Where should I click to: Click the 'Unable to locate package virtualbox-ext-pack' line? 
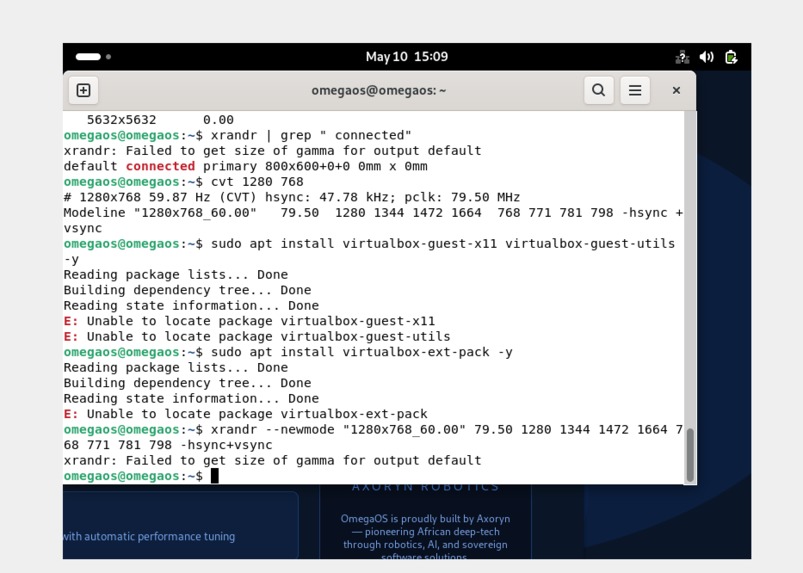pyautogui.click(x=245, y=414)
